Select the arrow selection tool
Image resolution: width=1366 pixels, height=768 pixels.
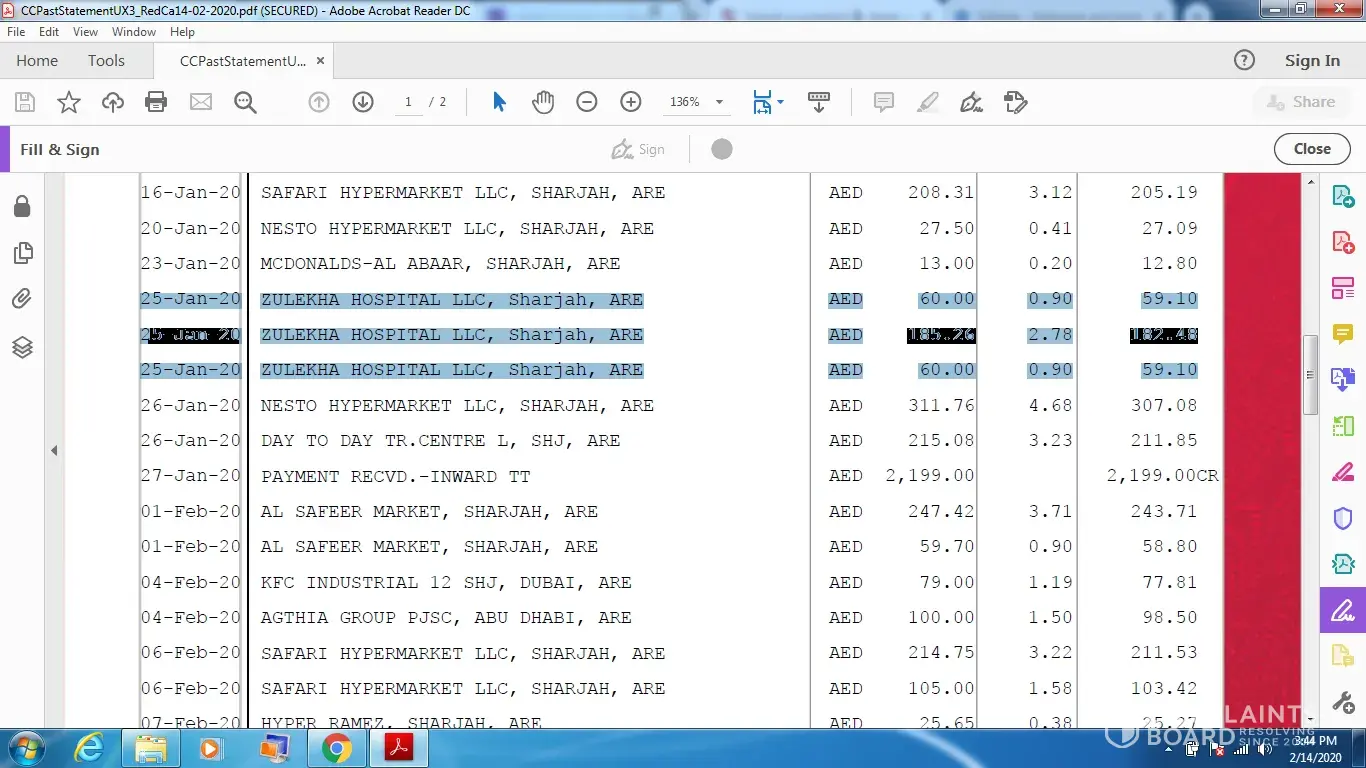pyautogui.click(x=499, y=102)
